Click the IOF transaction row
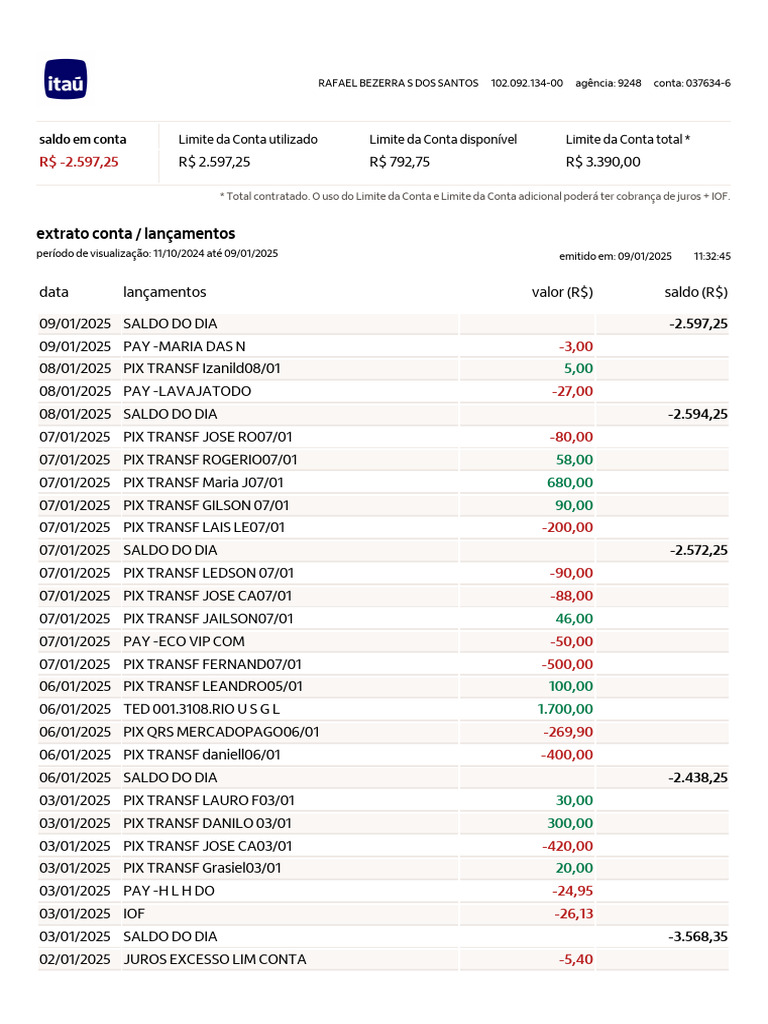Viewport: 768px width, 1024px height. 134,913
